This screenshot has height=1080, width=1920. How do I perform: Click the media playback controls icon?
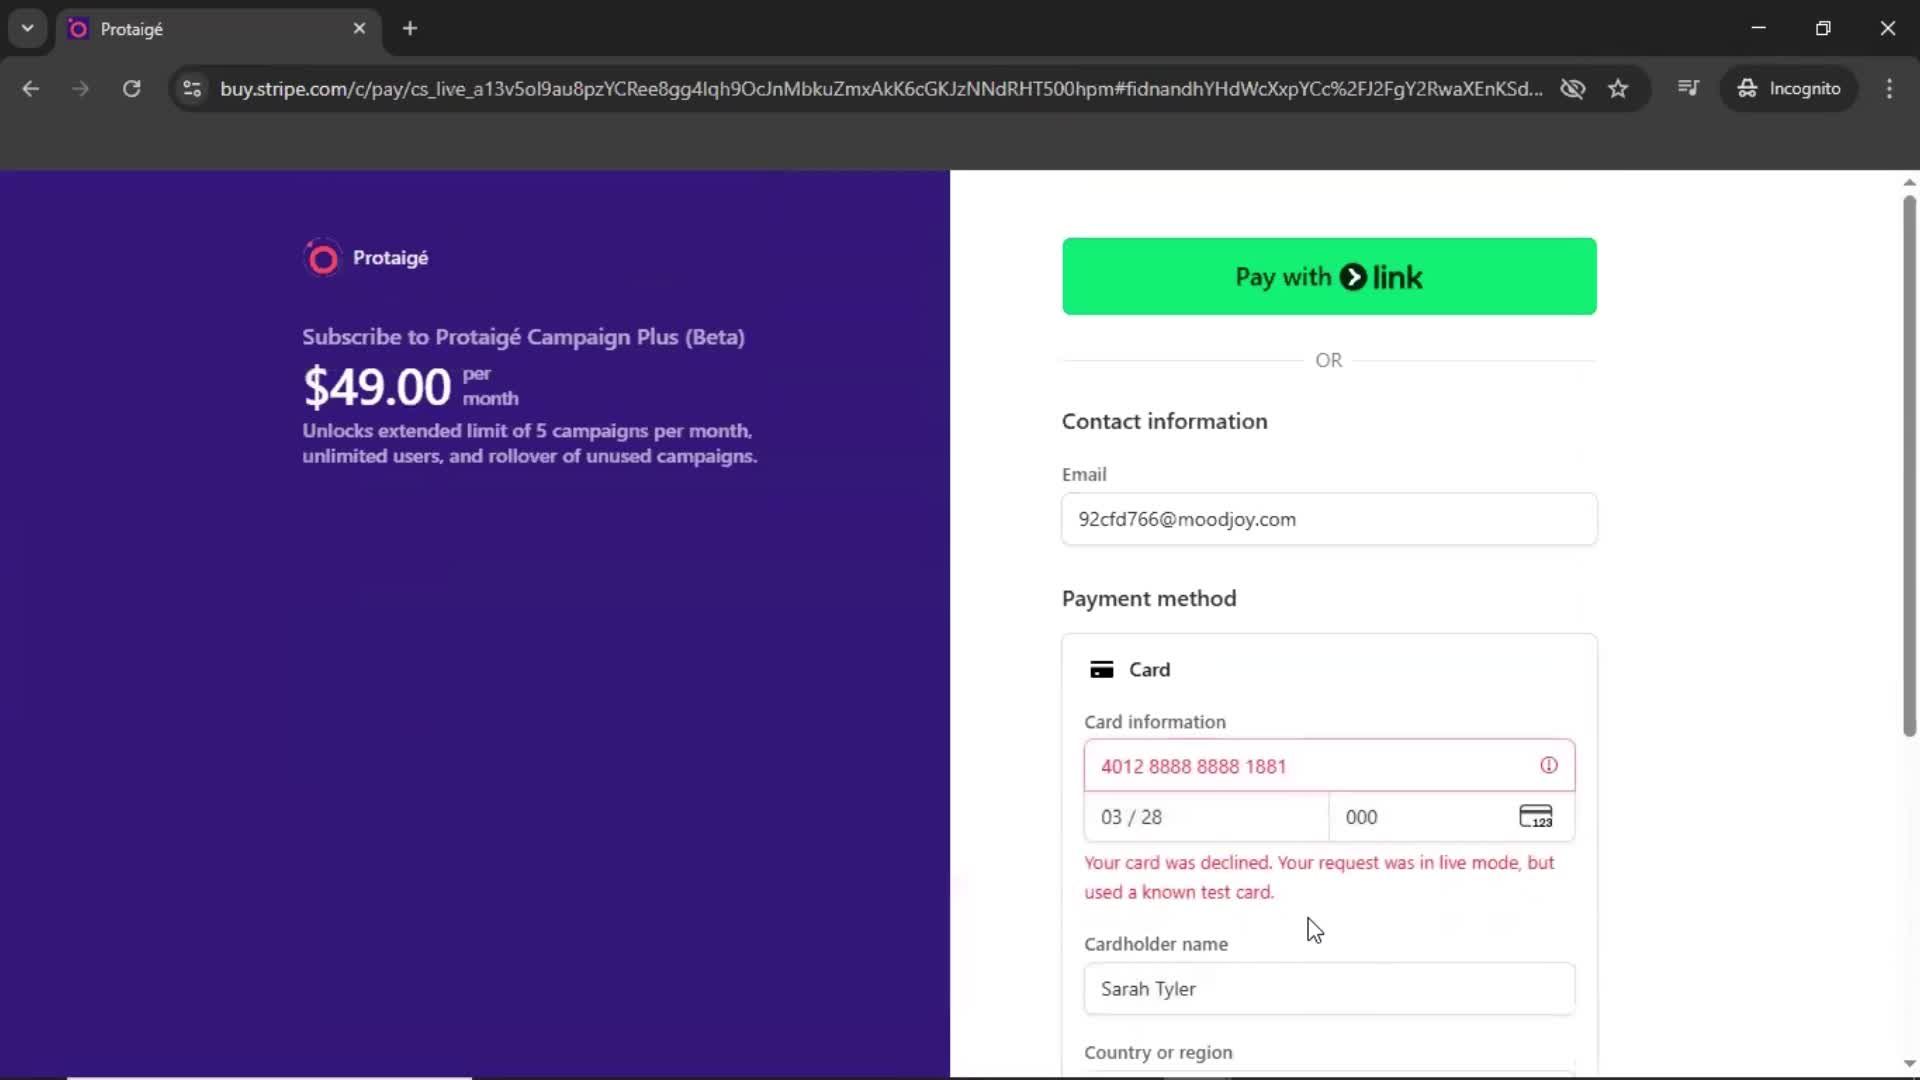pyautogui.click(x=1688, y=88)
